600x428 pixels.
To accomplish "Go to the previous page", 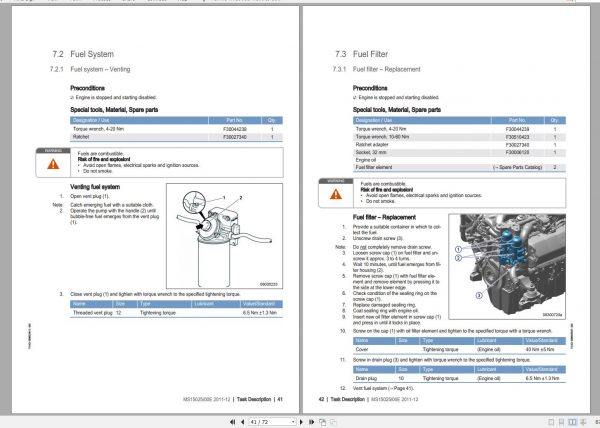I will pyautogui.click(x=243, y=422).
